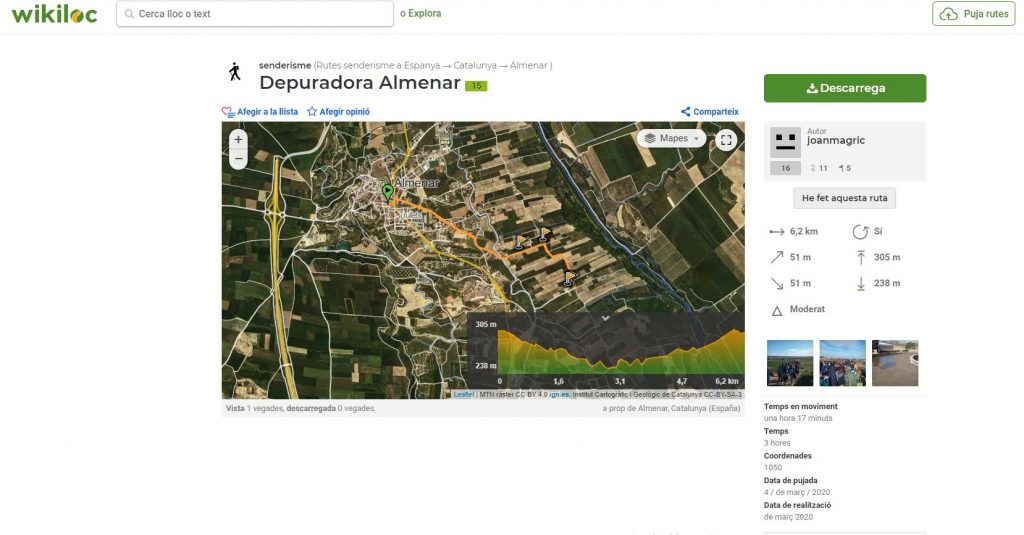
Task: Click the hiking activity icon
Action: [x=235, y=72]
